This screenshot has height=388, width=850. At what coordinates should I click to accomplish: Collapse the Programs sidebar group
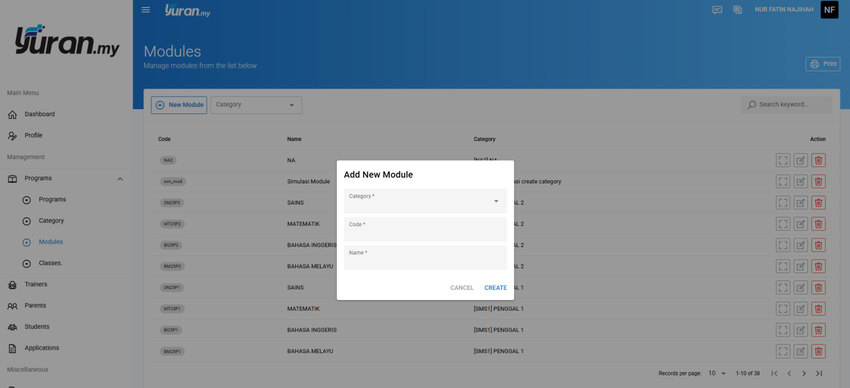[x=120, y=179]
